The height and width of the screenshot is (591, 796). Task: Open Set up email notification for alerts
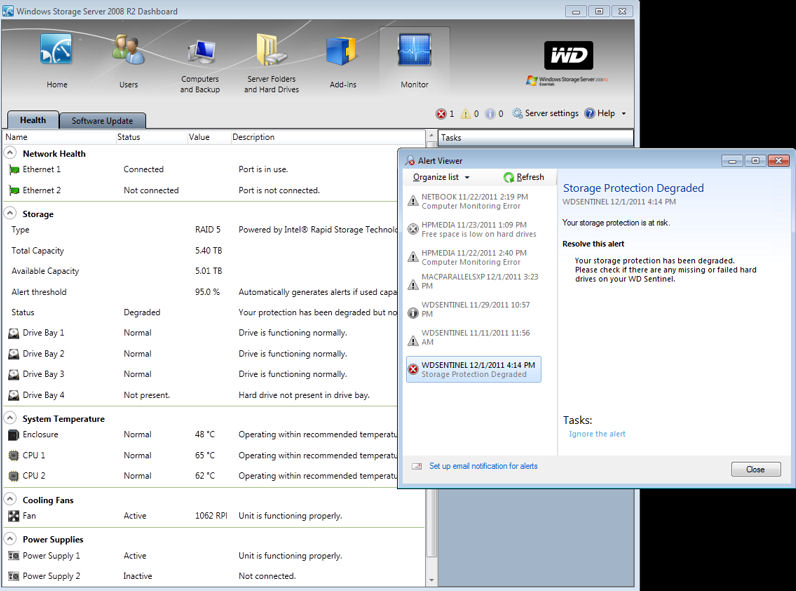point(483,466)
